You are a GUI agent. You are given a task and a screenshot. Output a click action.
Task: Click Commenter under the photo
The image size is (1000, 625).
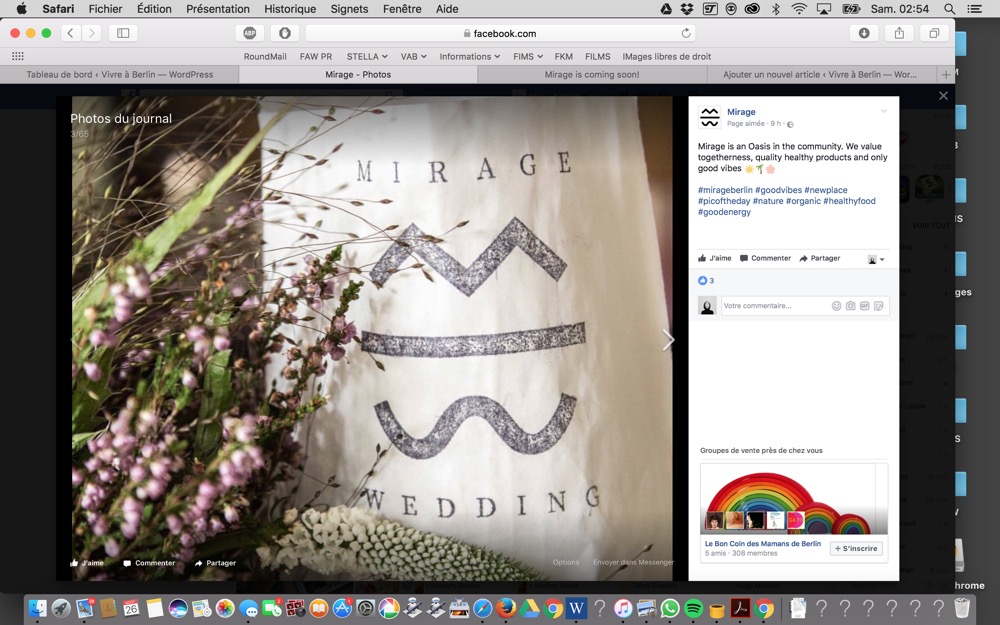pyautogui.click(x=149, y=563)
